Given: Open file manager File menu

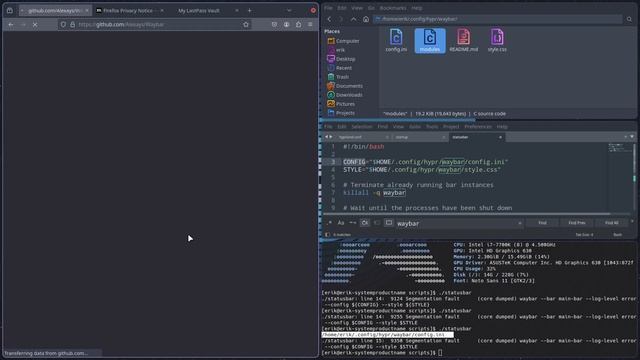Looking at the screenshot, I should pos(328,8).
